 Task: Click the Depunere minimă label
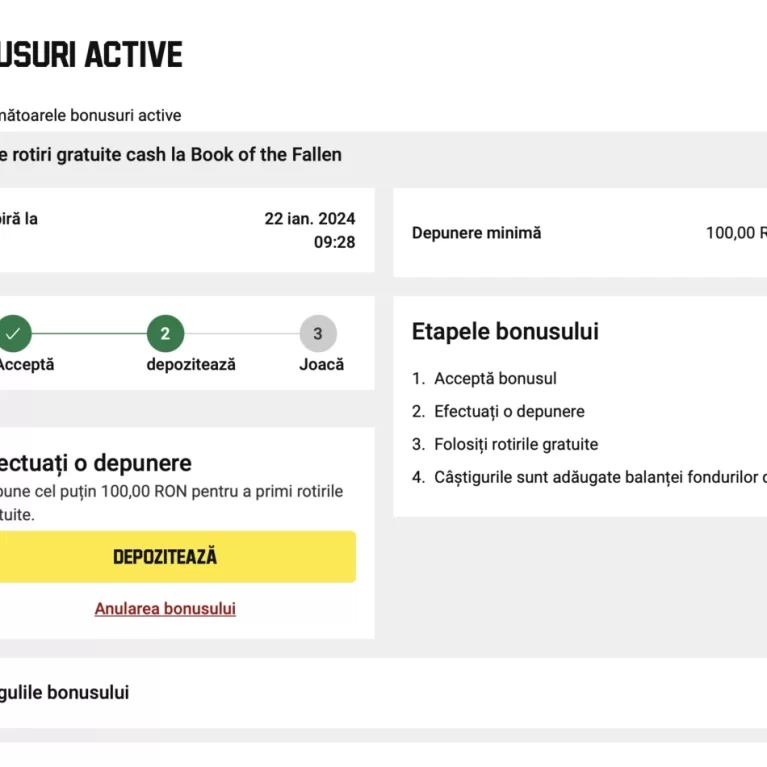coord(476,233)
